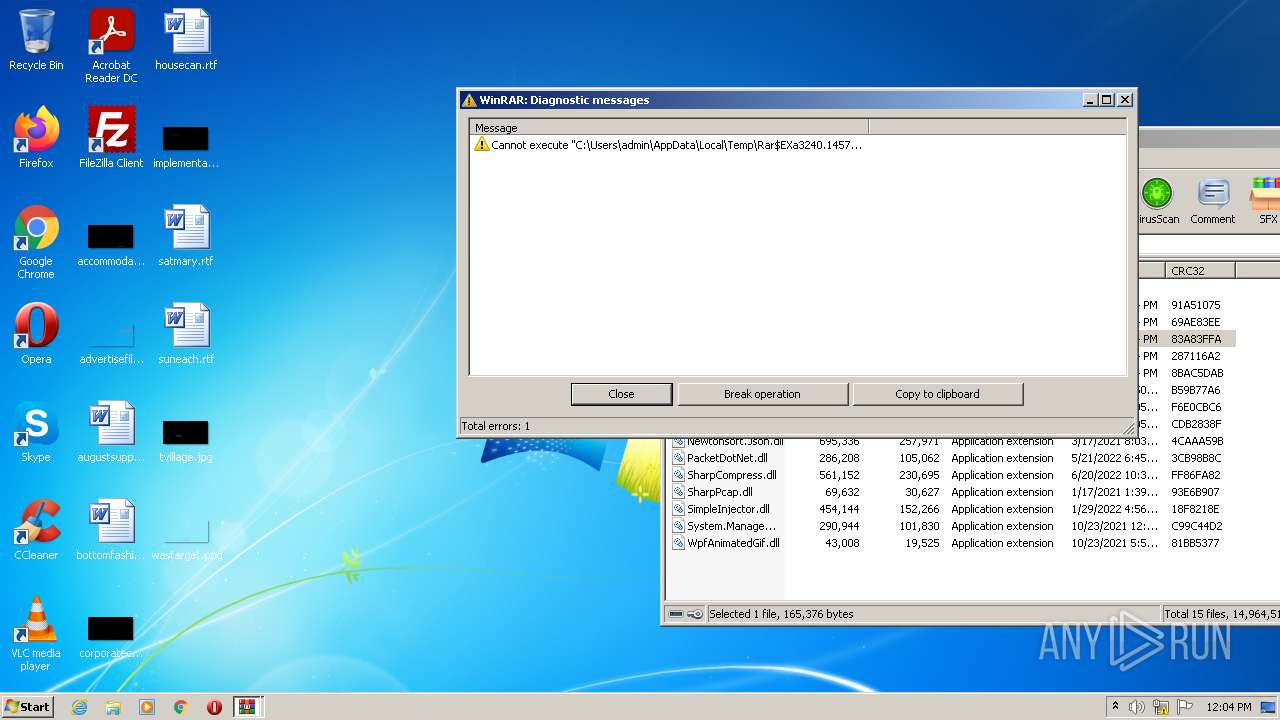Open implementa desktop file
The width and height of the screenshot is (1280, 720).
tap(186, 145)
